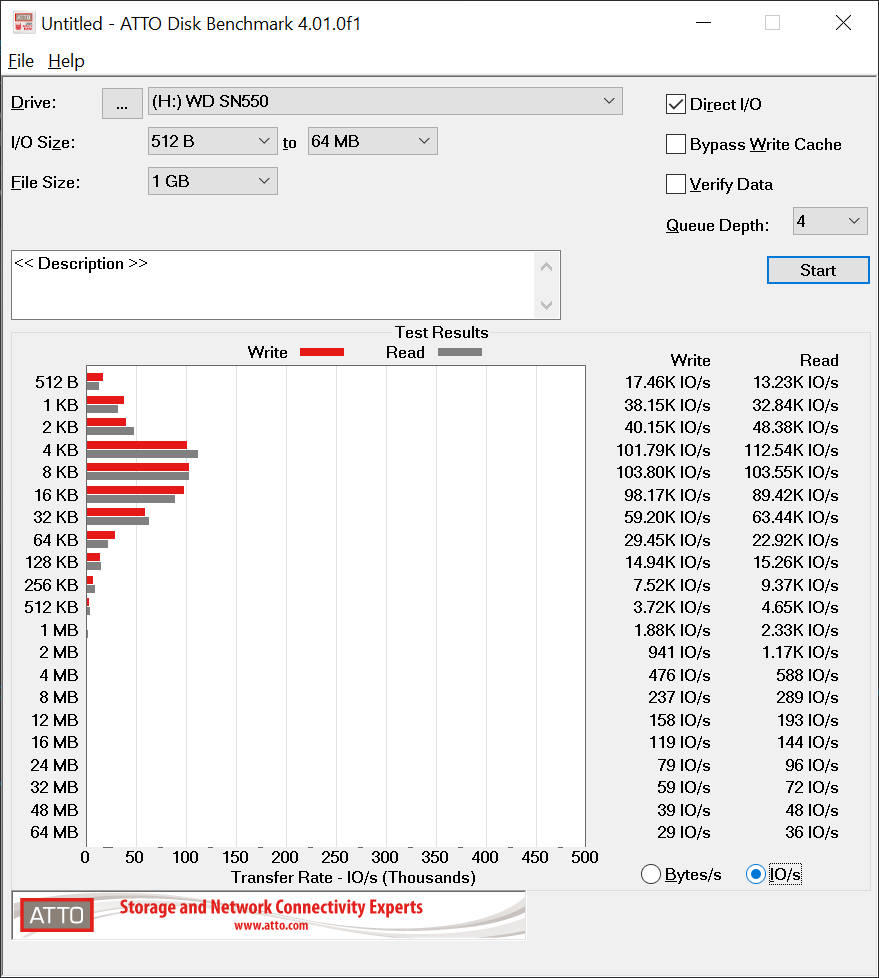This screenshot has width=879, height=978.
Task: Click the Write result 7.52K IO/s
Action: click(x=672, y=585)
